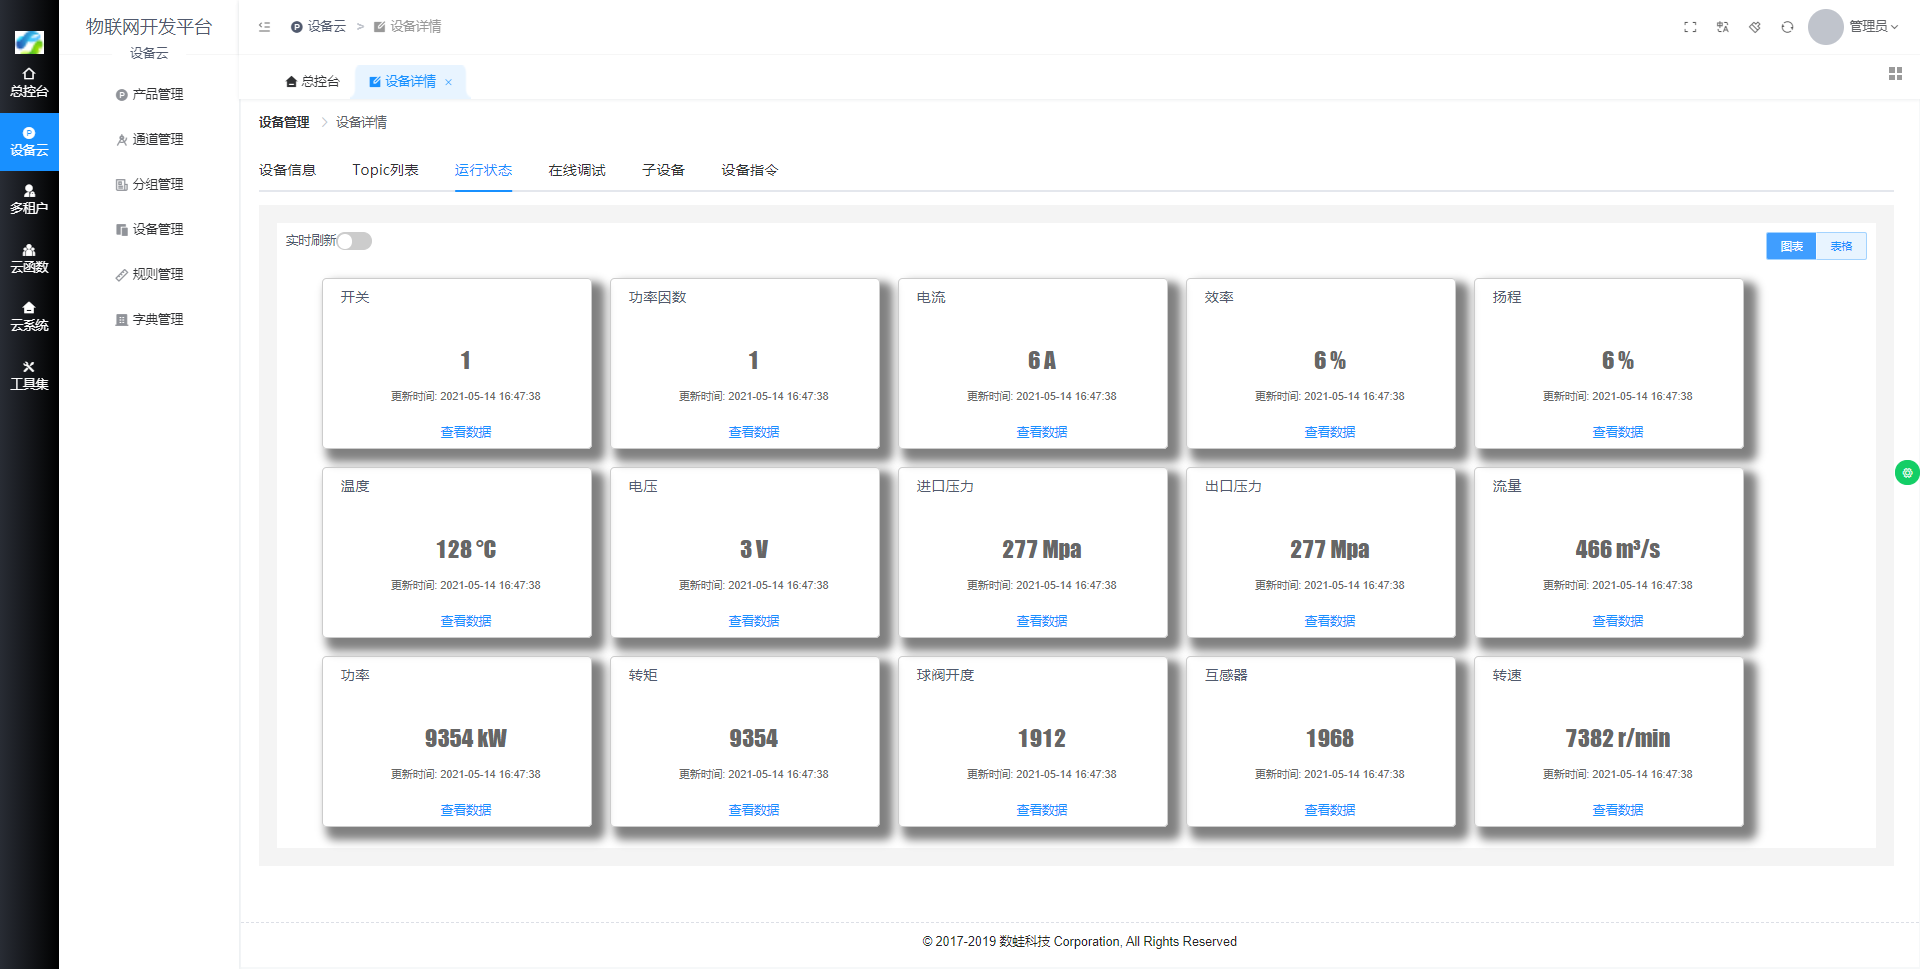Open 多租户 in the left rail
The height and width of the screenshot is (969, 1920).
(29, 199)
